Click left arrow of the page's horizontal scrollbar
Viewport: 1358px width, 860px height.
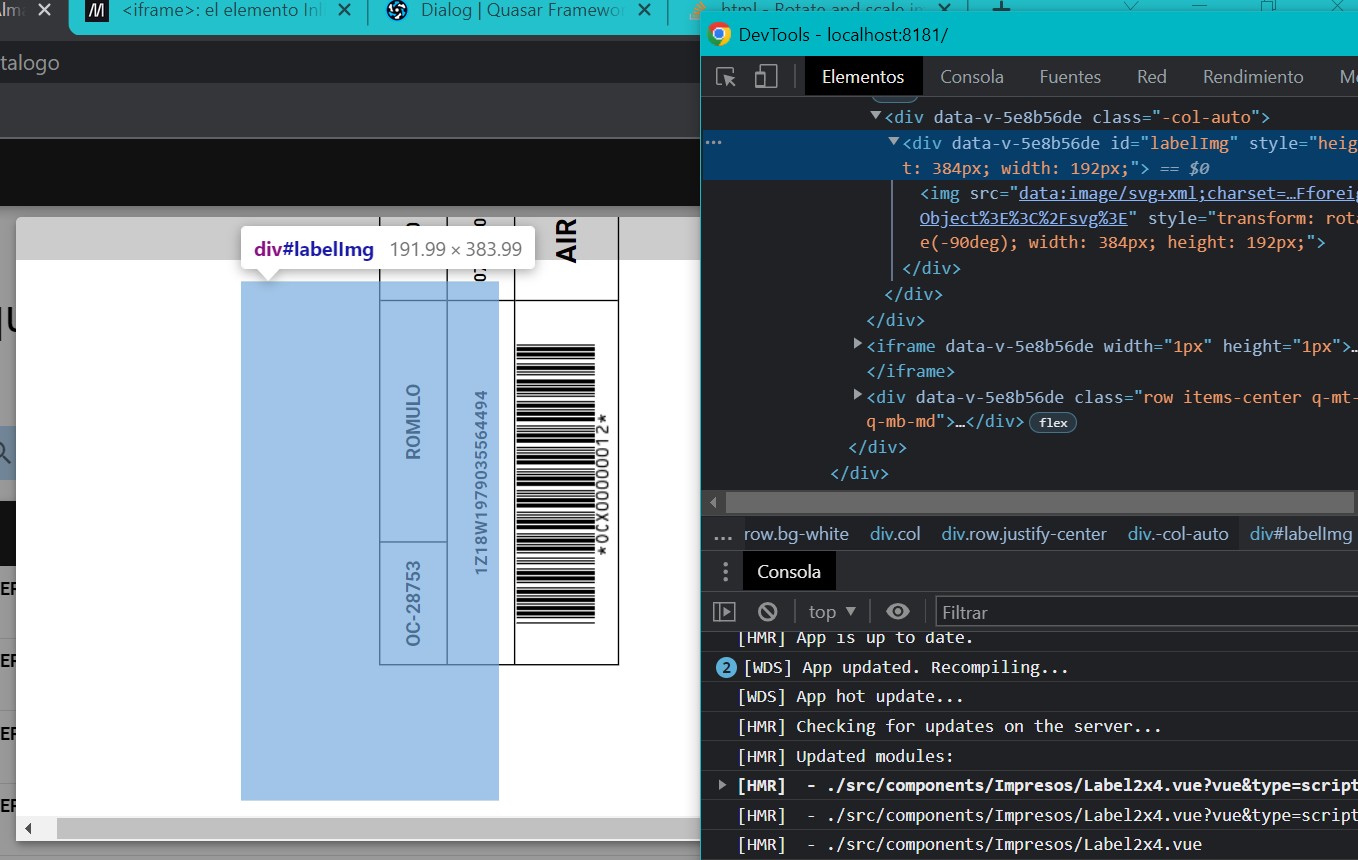(x=28, y=829)
